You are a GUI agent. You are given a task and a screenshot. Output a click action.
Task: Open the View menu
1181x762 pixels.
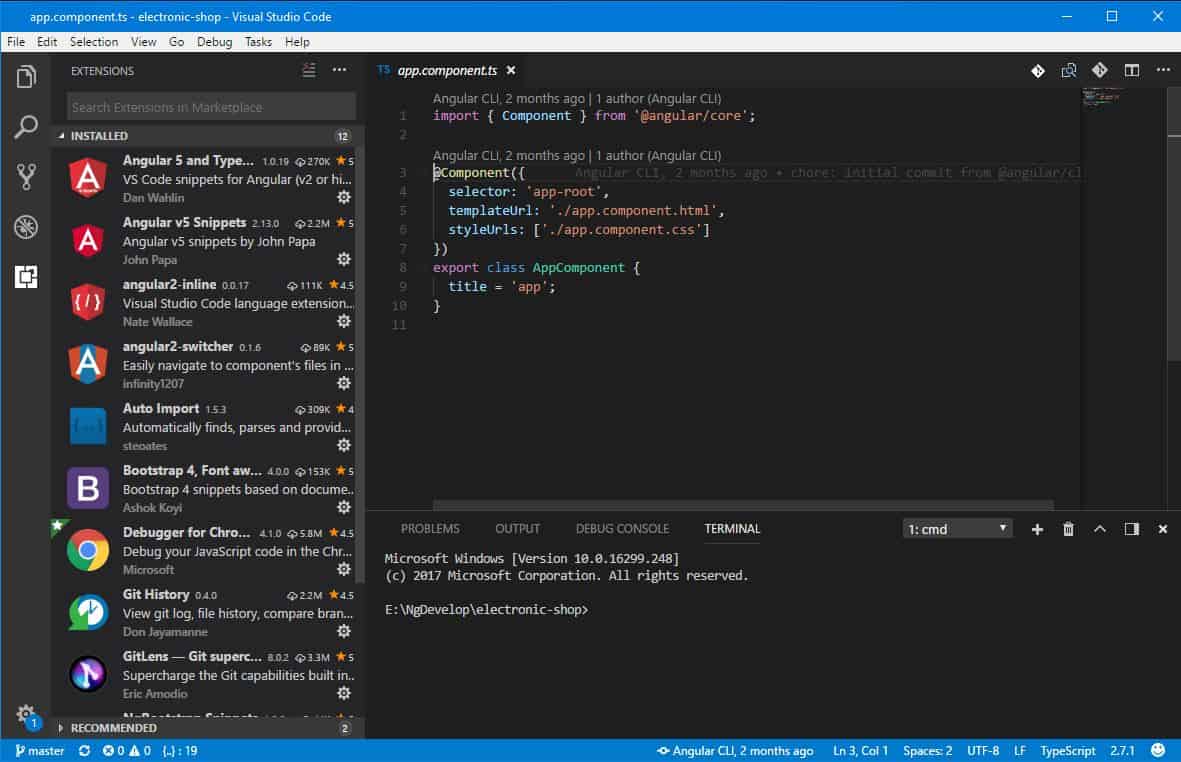(143, 42)
